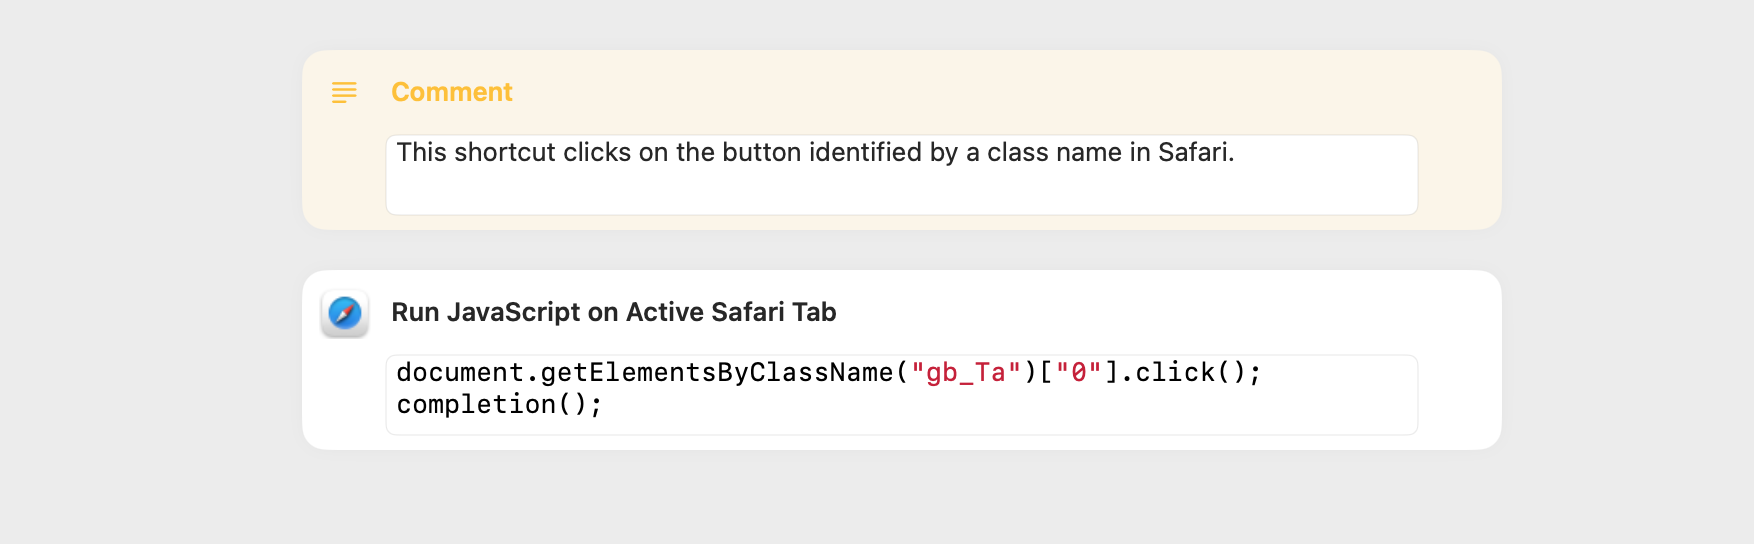The image size is (1754, 544).
Task: Click the Safari compass icon
Action: 345,313
